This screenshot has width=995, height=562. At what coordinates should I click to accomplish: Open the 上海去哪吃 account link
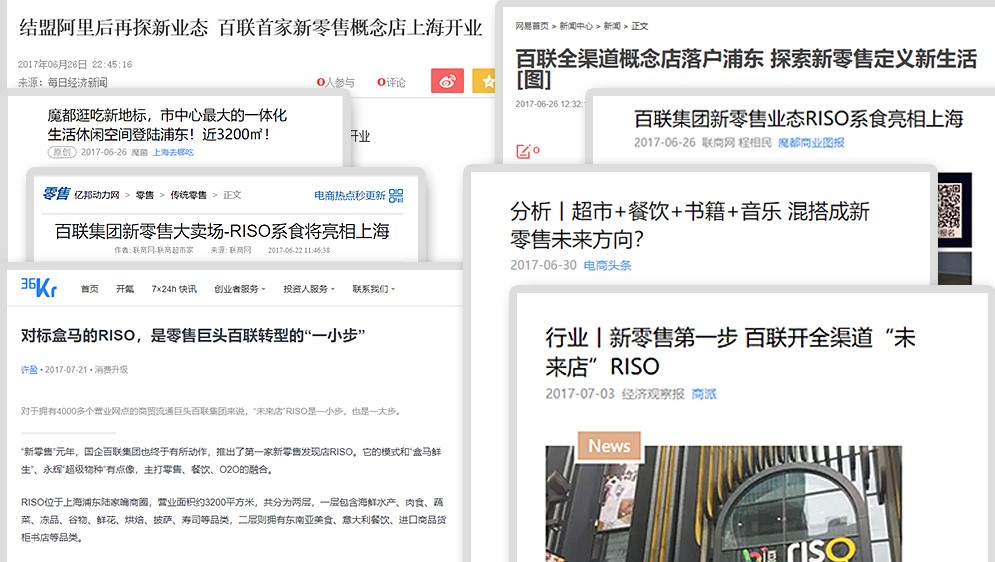tap(173, 152)
